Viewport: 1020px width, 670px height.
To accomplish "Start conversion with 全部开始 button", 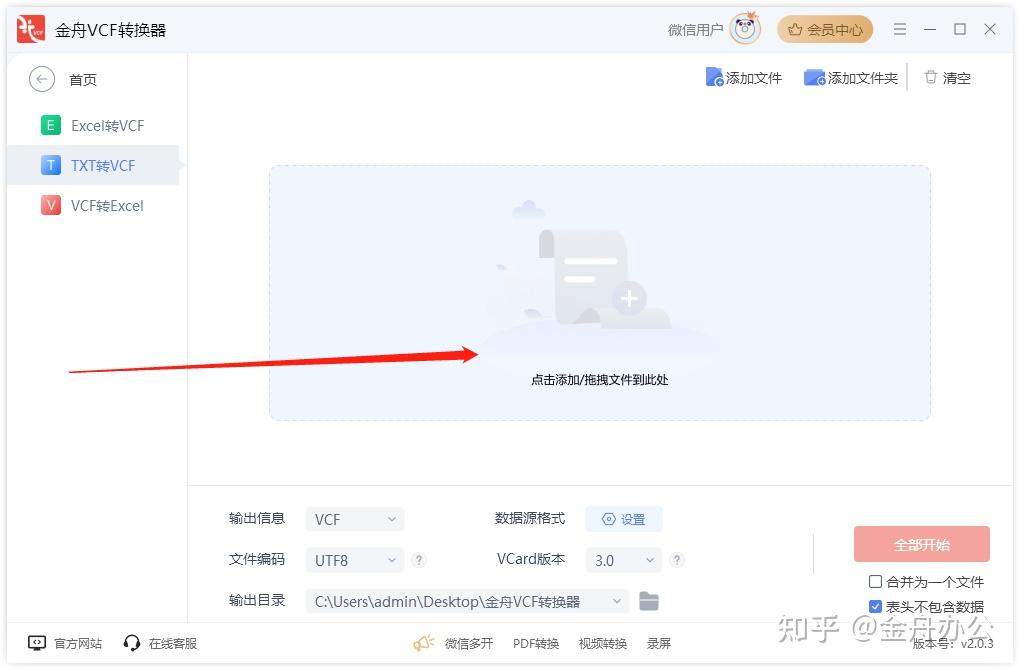I will point(920,543).
